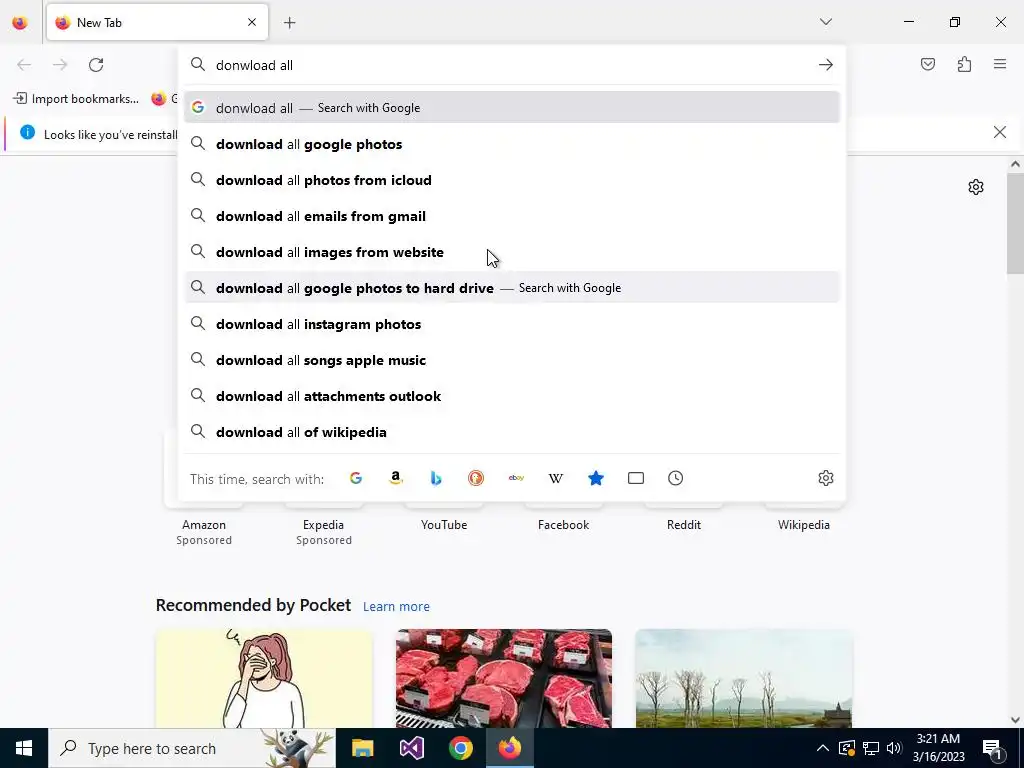Pick suggestion download all attachments outlook
Viewport: 1024px width, 768px height.
coord(512,396)
